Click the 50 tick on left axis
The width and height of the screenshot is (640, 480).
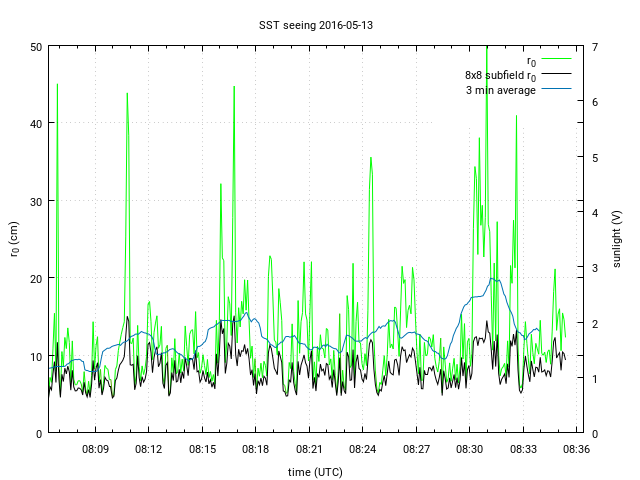pos(36,46)
